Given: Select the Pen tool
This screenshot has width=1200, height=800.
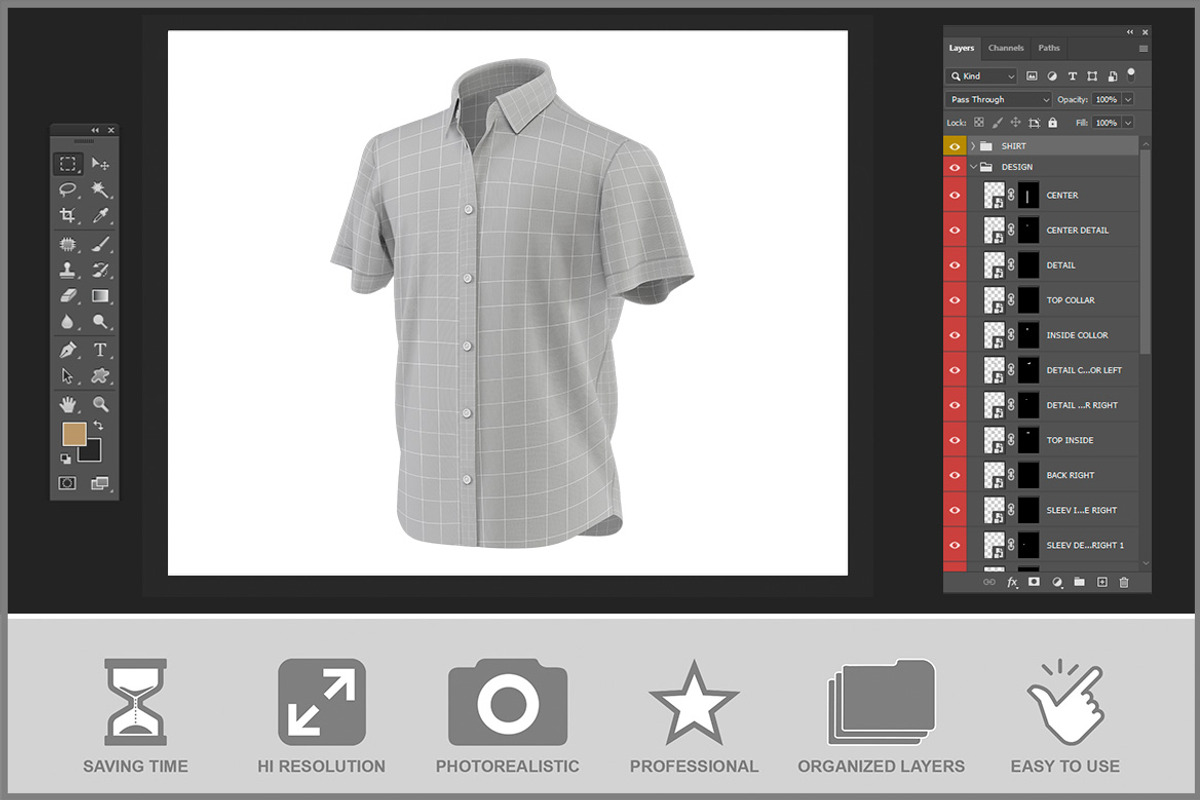Looking at the screenshot, I should (68, 350).
